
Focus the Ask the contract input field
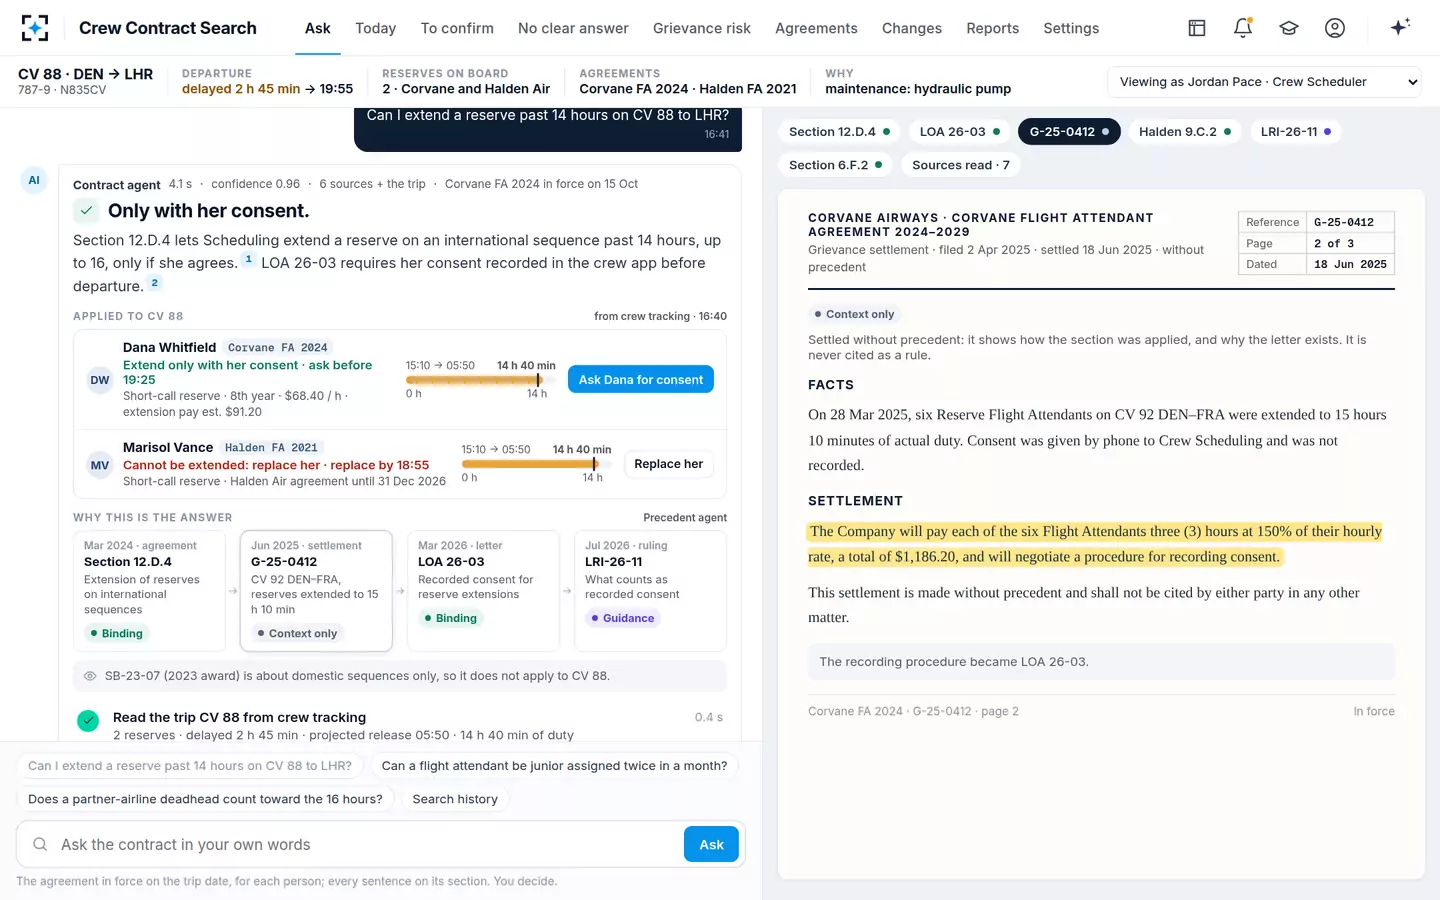(x=368, y=844)
